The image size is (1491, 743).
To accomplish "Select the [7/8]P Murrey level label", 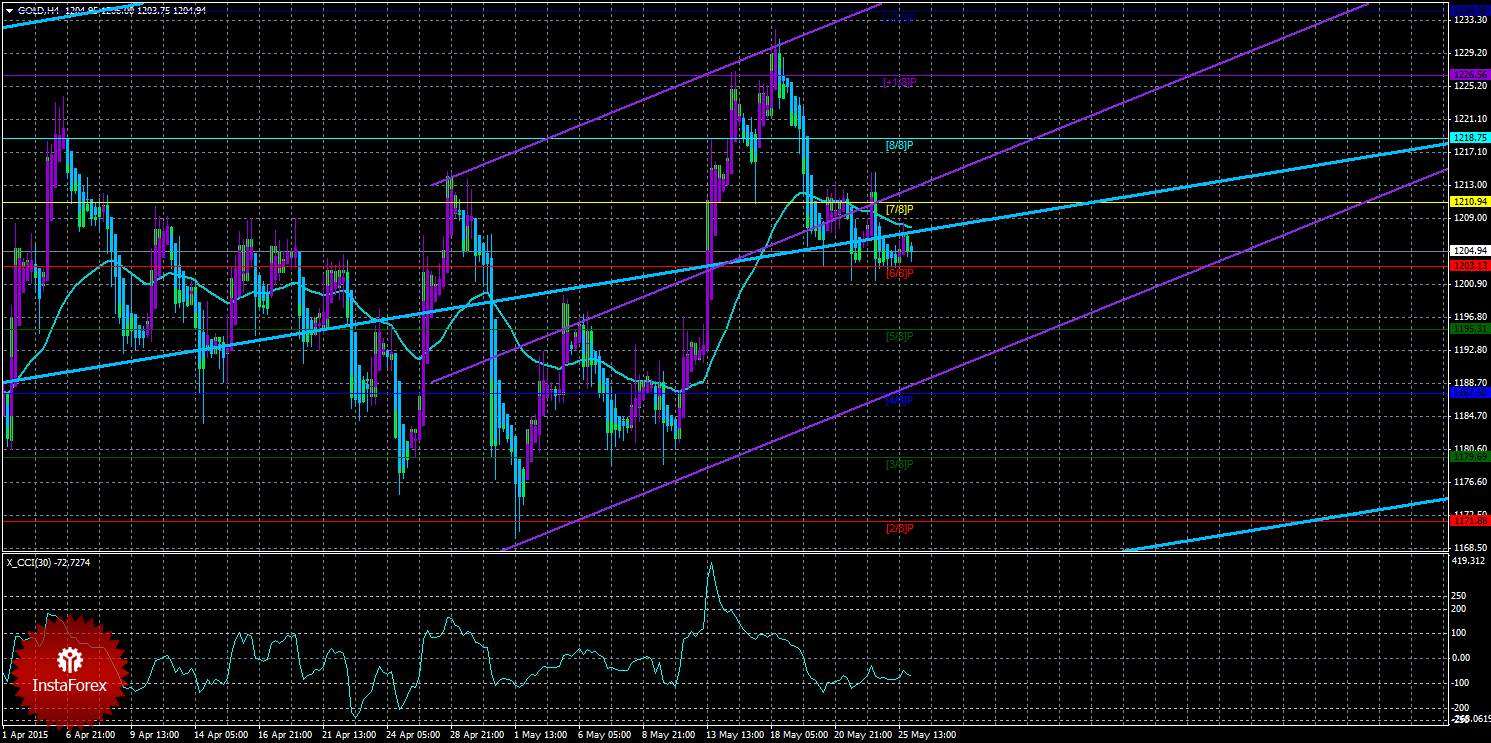I will (x=900, y=209).
